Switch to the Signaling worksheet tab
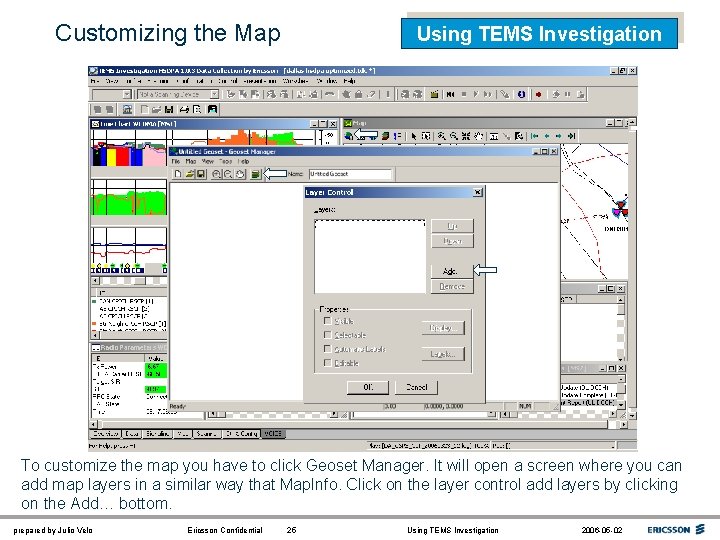Viewport: 720px width, 540px height. [x=157, y=434]
